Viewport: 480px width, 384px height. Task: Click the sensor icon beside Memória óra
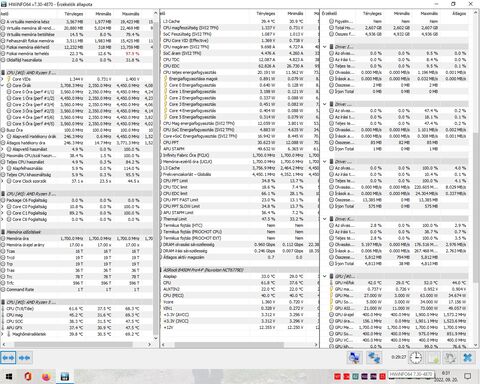point(3,239)
